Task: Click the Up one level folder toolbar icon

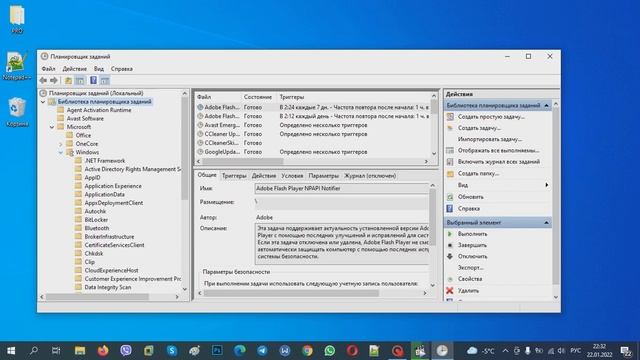Action: [x=68, y=80]
